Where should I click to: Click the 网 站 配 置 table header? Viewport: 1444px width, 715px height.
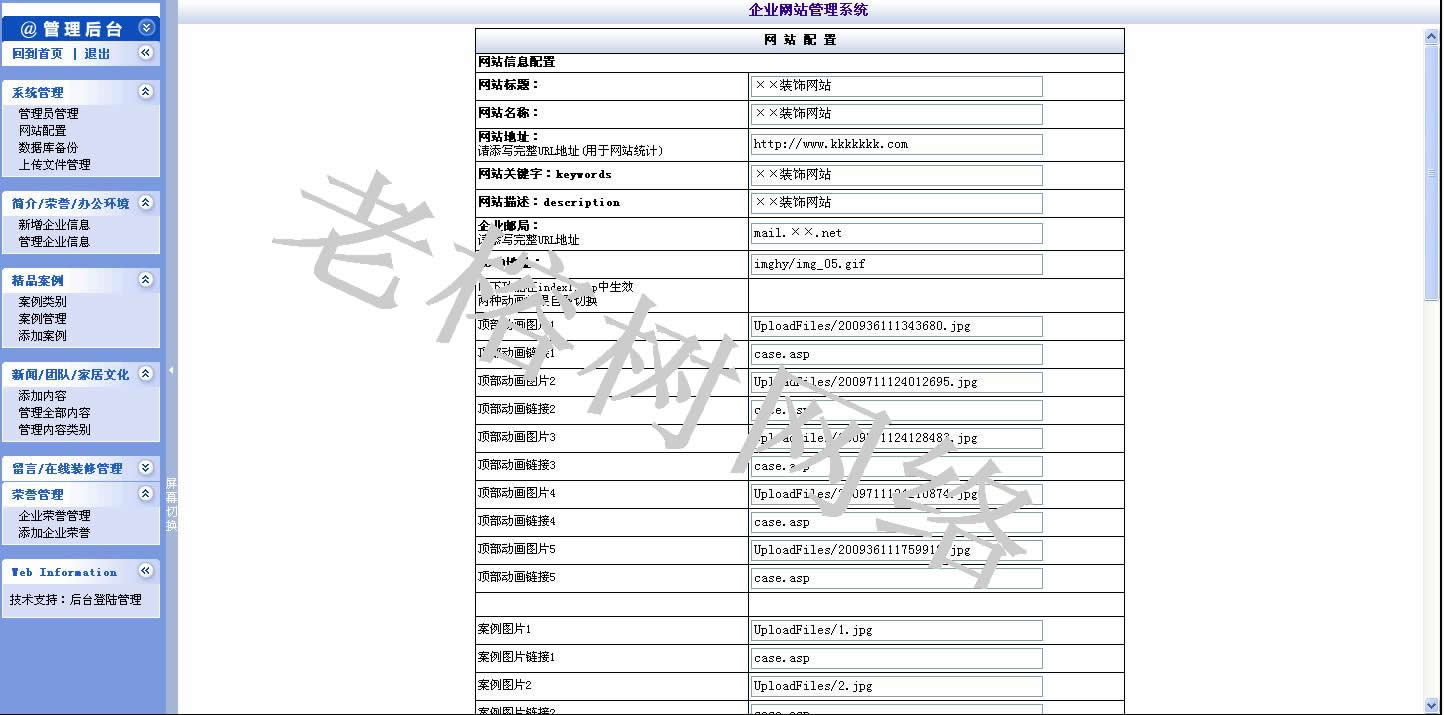tap(800, 40)
